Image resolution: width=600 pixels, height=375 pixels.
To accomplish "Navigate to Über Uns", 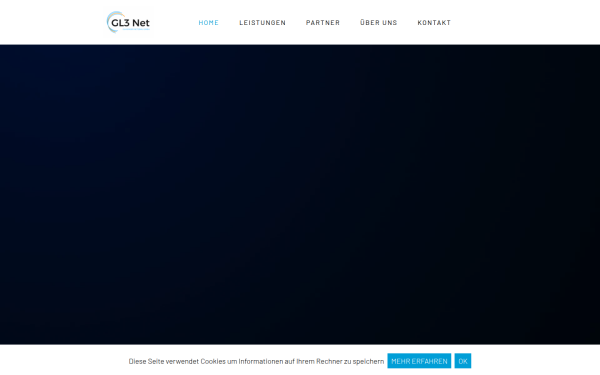I will pyautogui.click(x=379, y=23).
